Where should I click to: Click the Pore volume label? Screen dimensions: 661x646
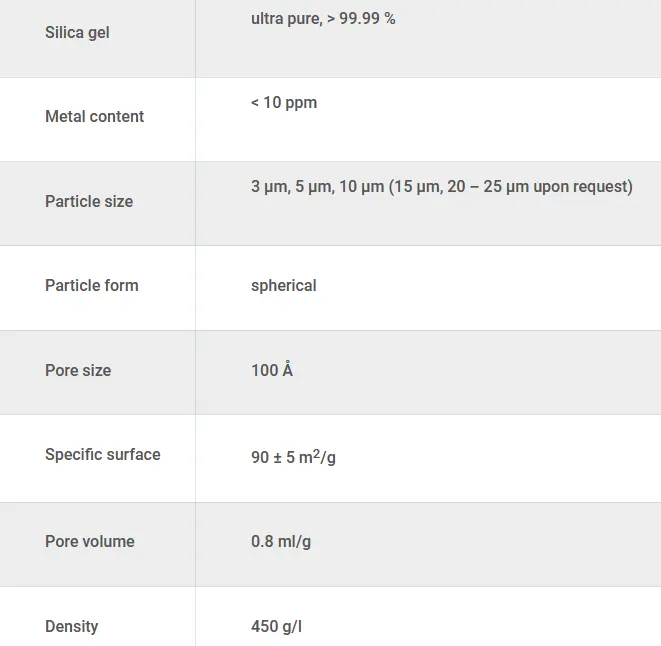(90, 541)
